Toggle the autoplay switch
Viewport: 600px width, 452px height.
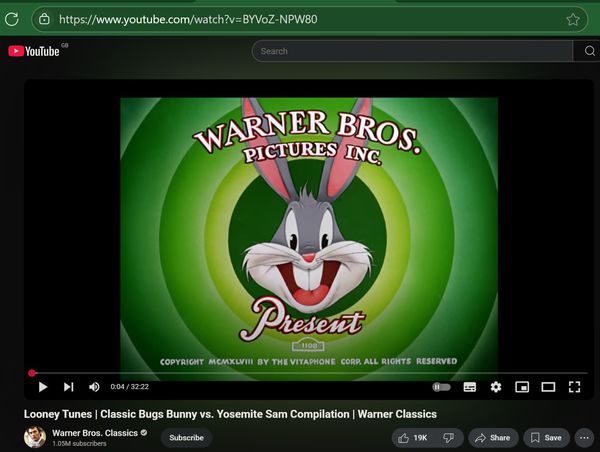442,387
